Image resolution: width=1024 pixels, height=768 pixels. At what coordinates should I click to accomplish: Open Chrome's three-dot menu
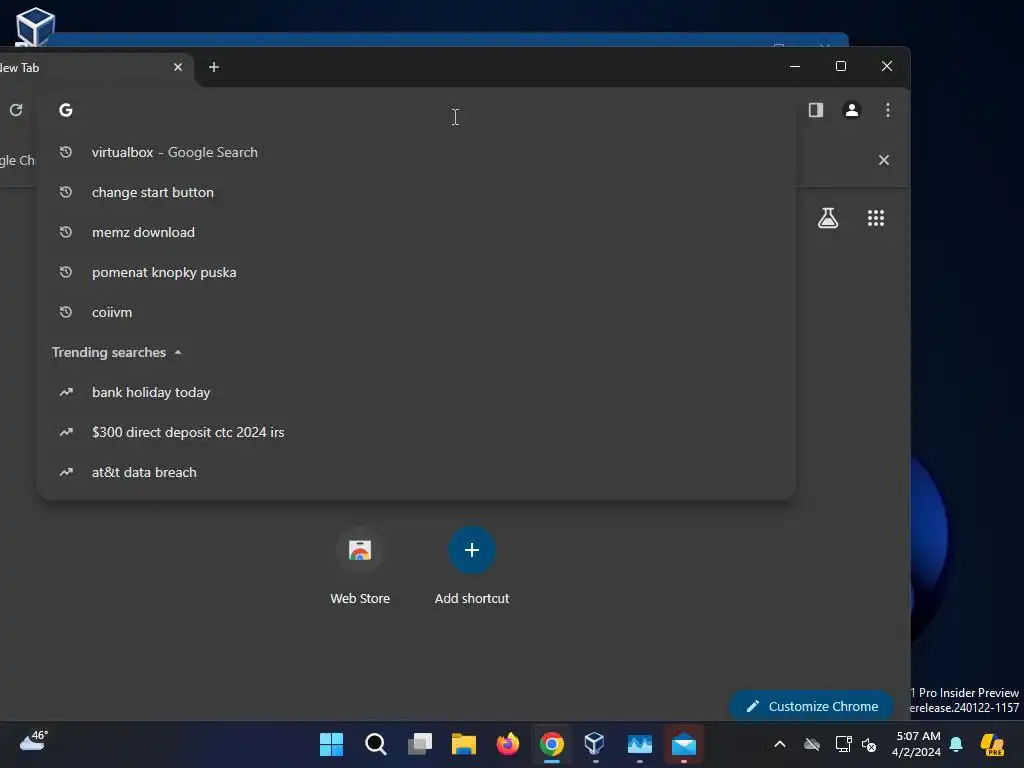888,110
